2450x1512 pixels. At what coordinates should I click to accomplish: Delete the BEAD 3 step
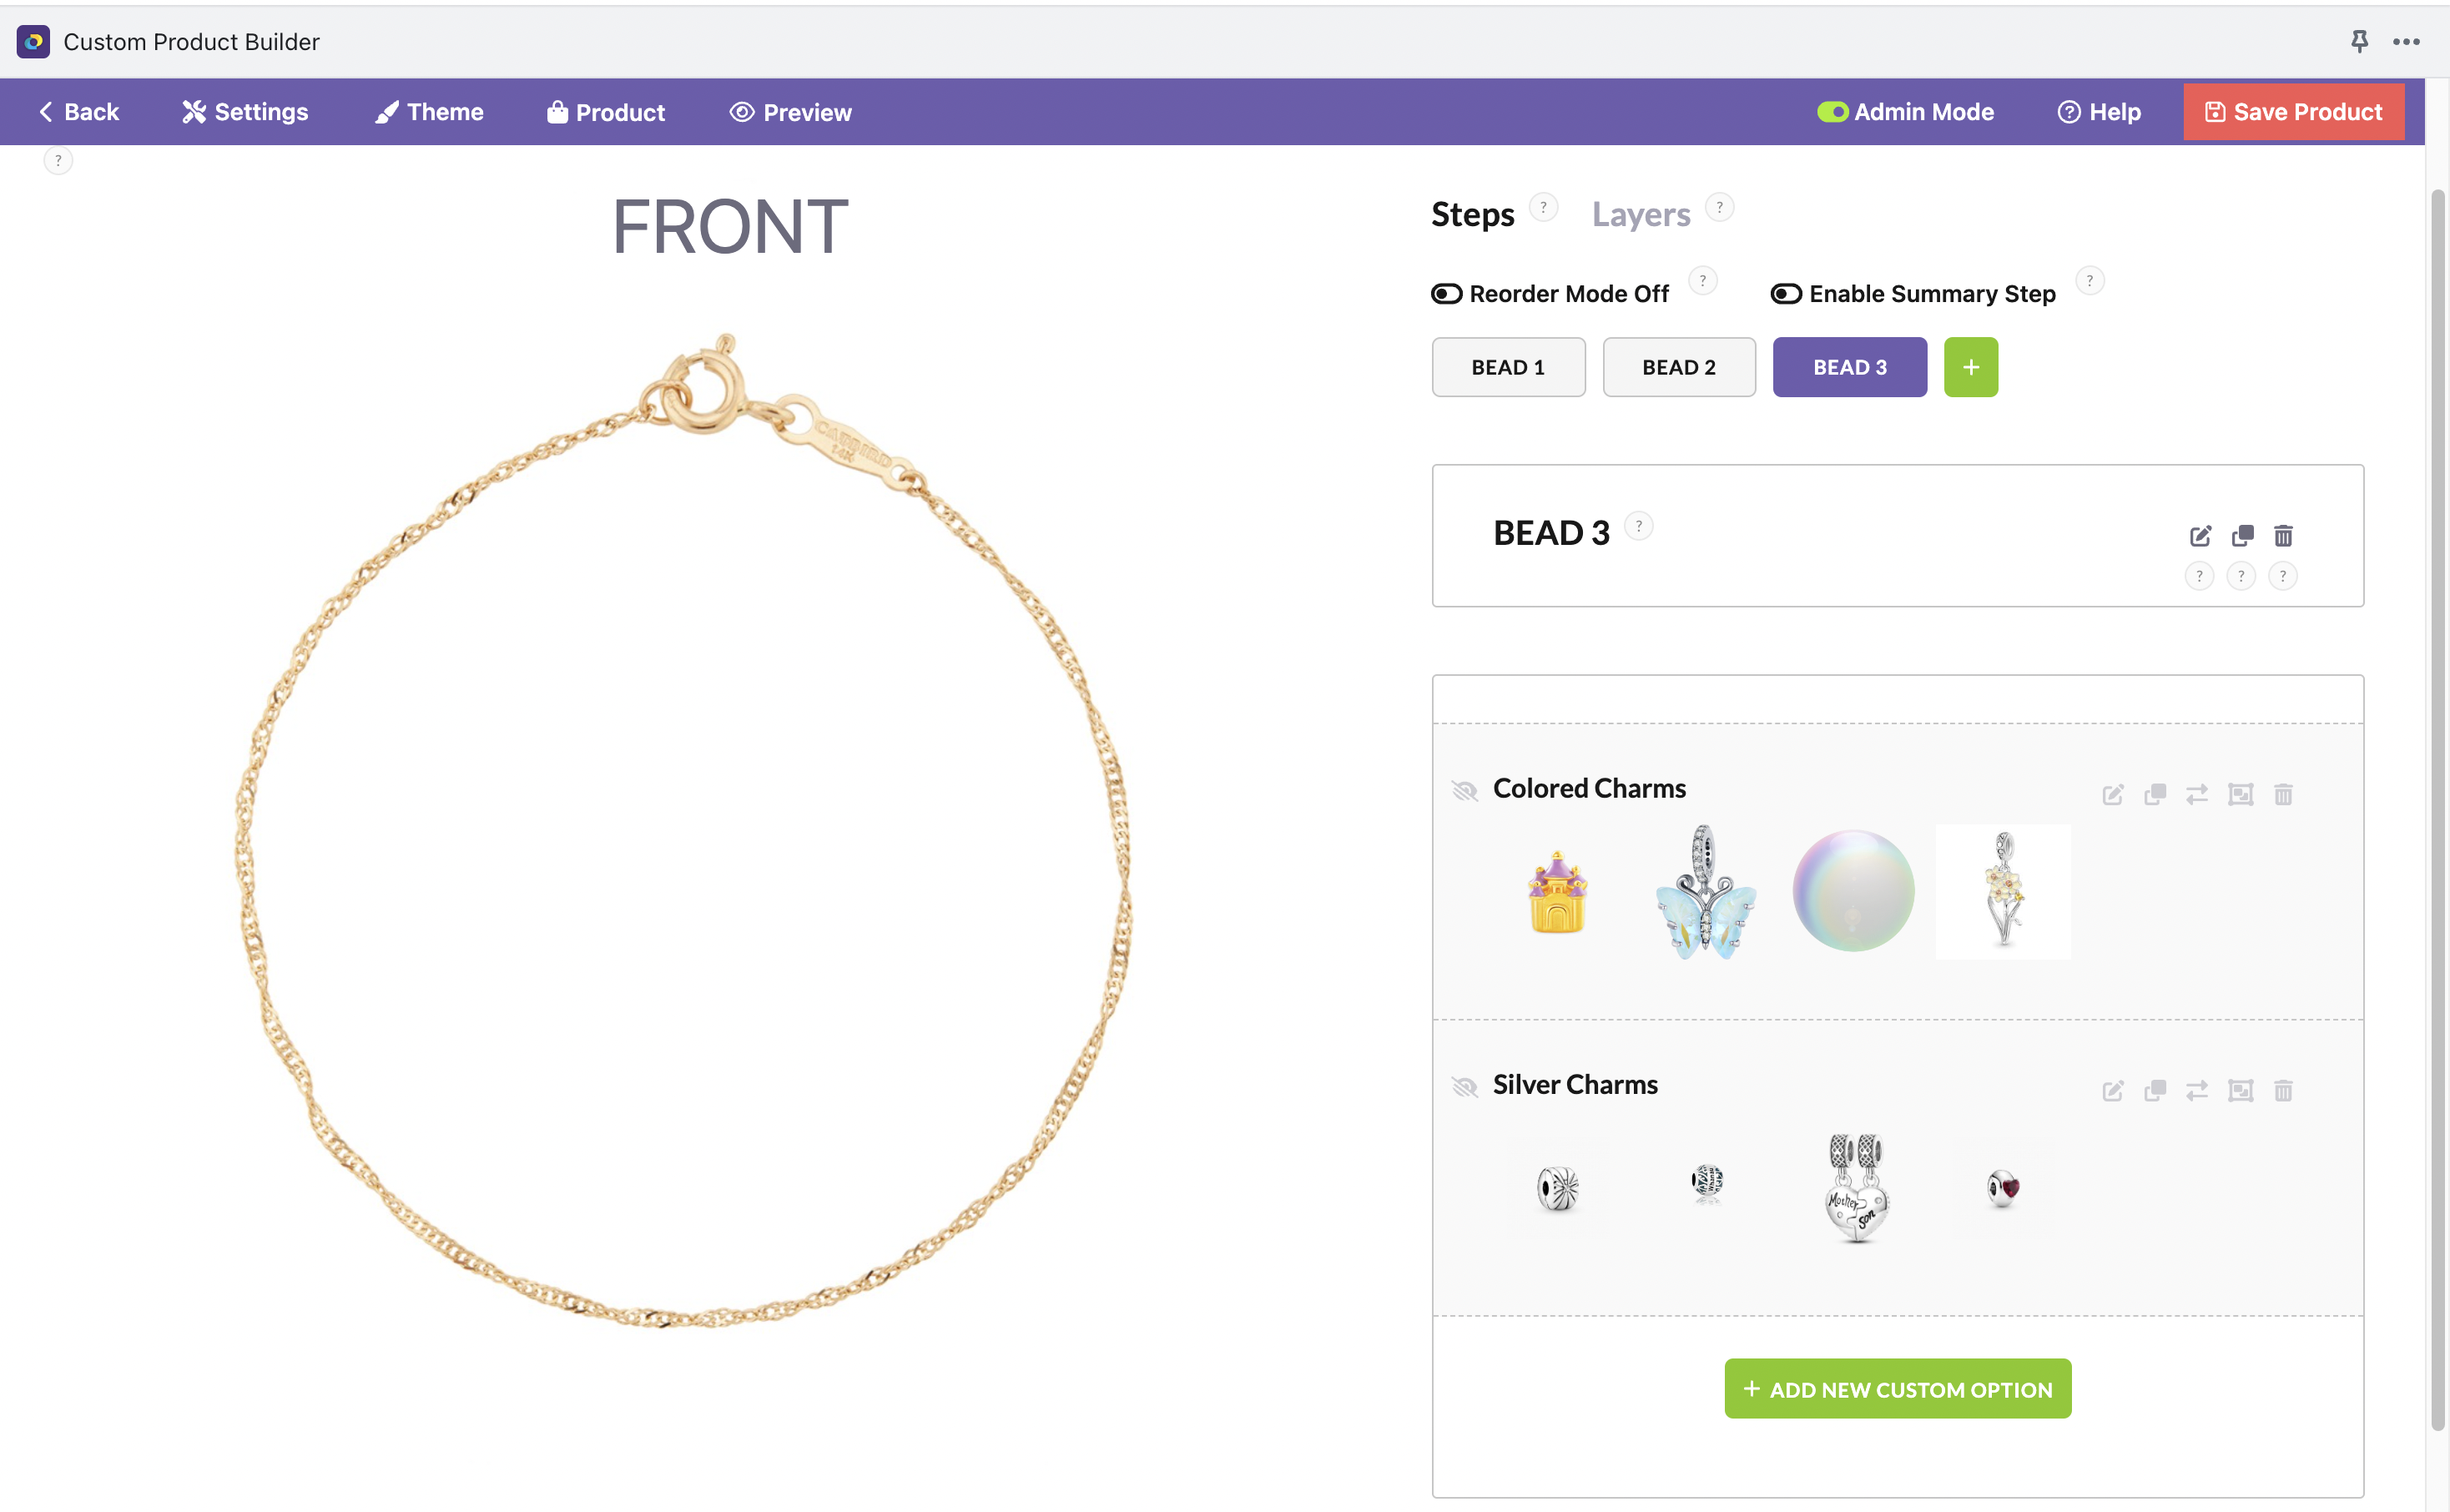click(2283, 536)
